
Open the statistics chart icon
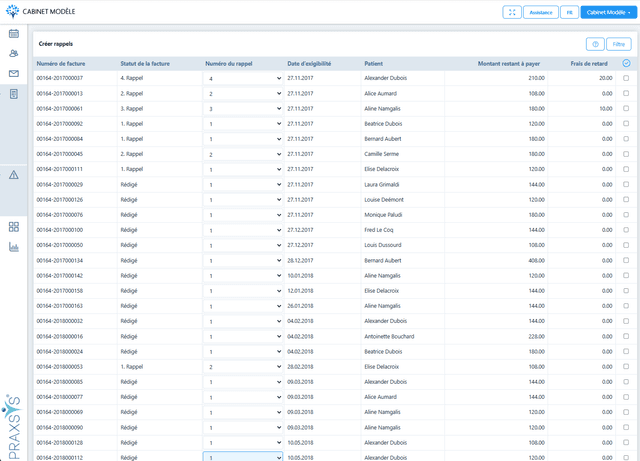pyautogui.click(x=14, y=247)
